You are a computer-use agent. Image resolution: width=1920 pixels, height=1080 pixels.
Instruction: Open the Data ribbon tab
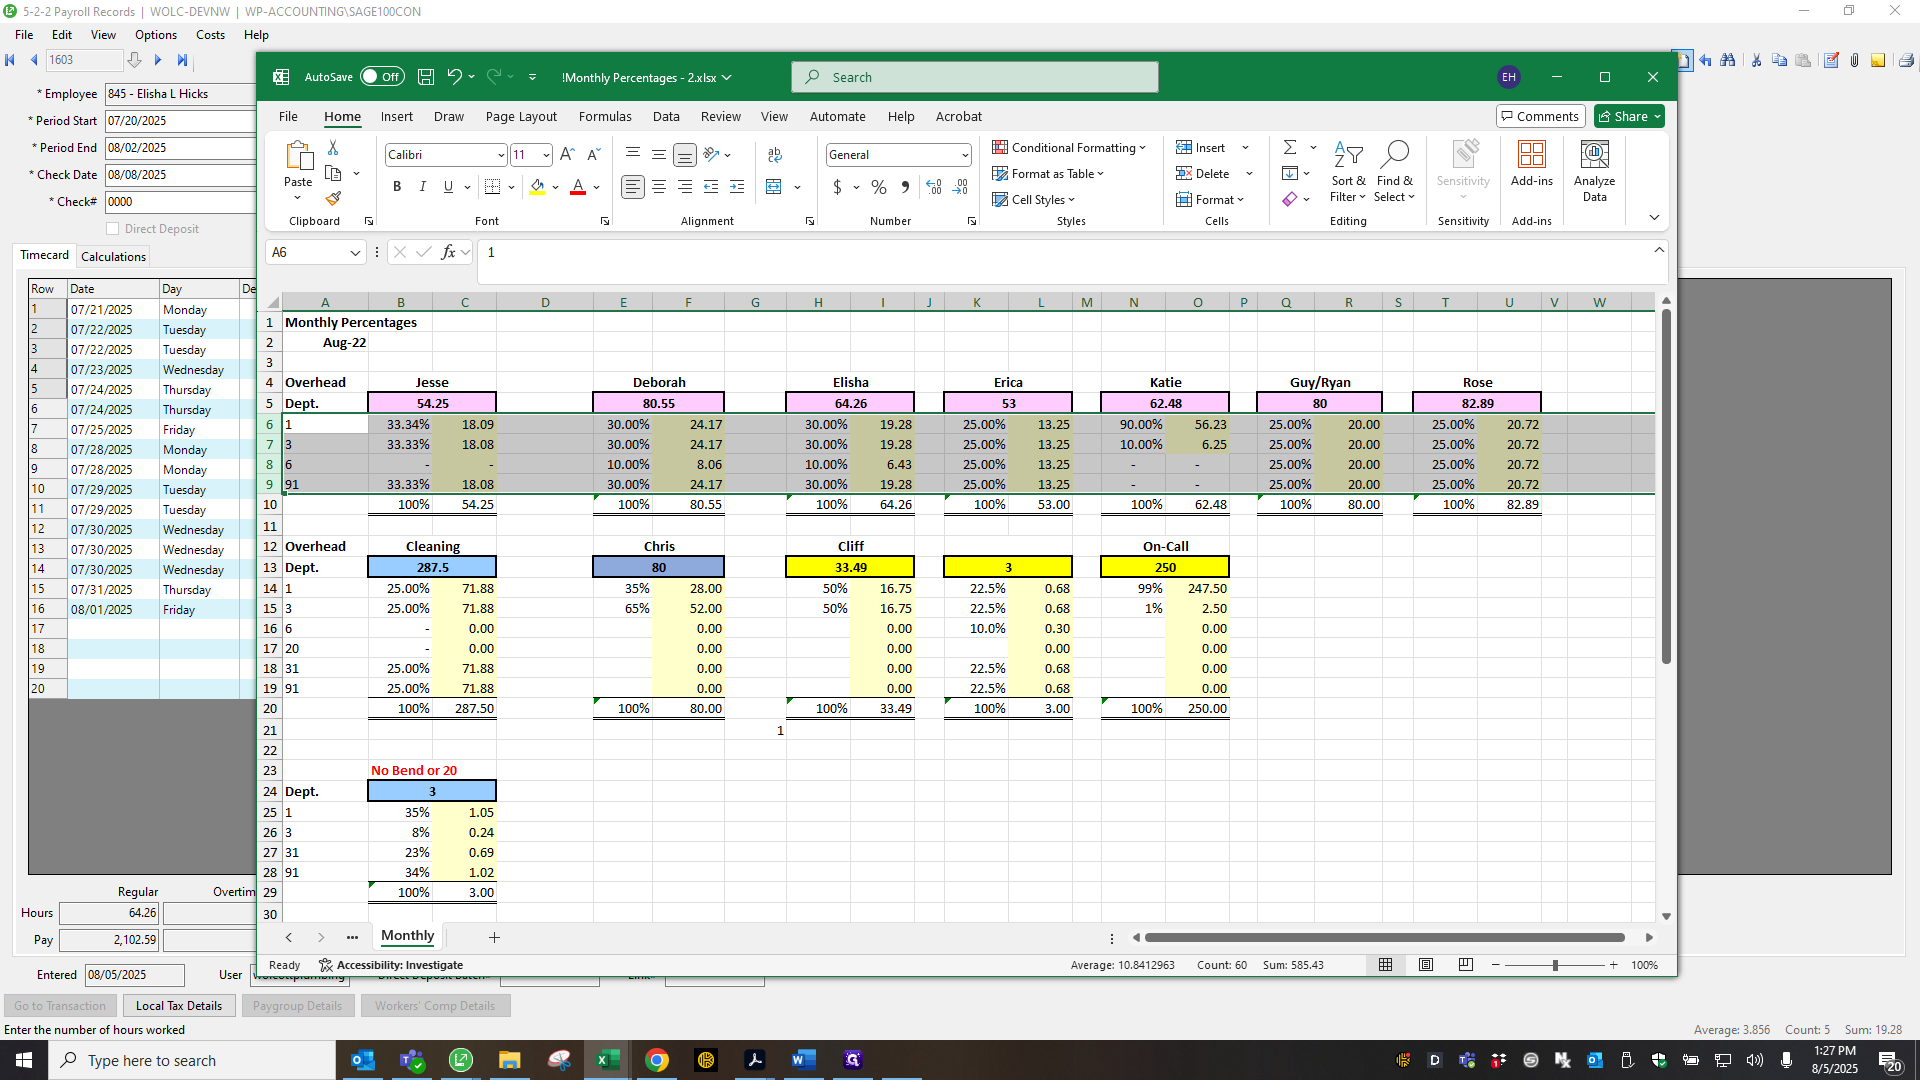pos(666,116)
